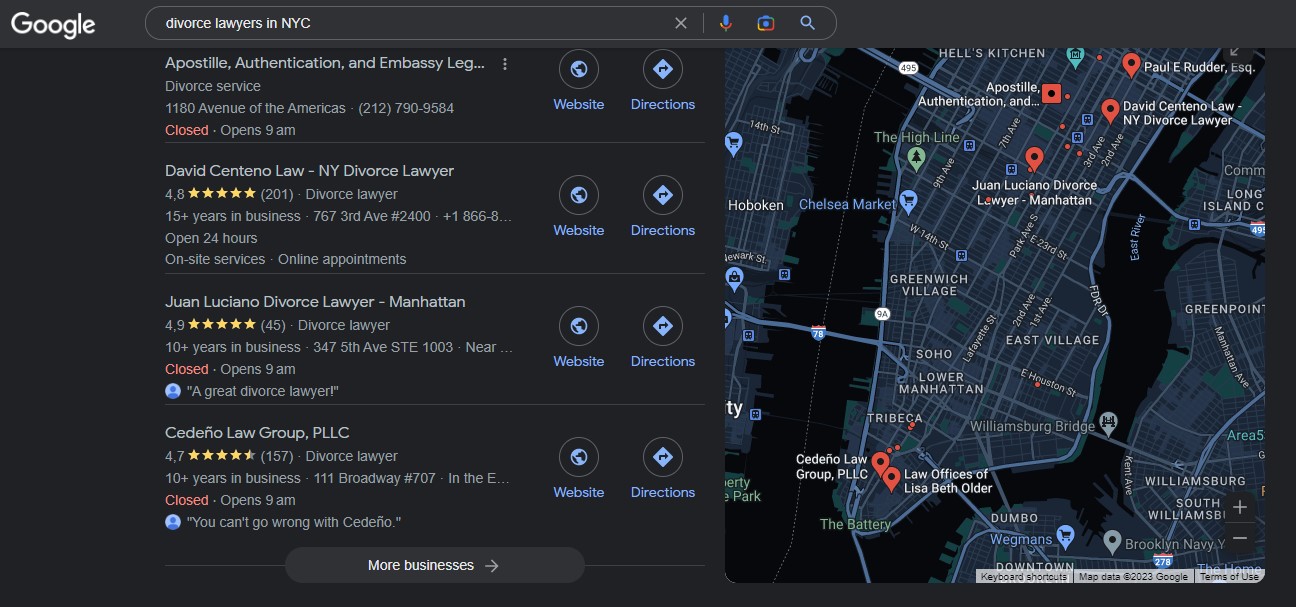This screenshot has height=607, width=1296.
Task: Click Juan Luciano map label text
Action: (x=1034, y=192)
